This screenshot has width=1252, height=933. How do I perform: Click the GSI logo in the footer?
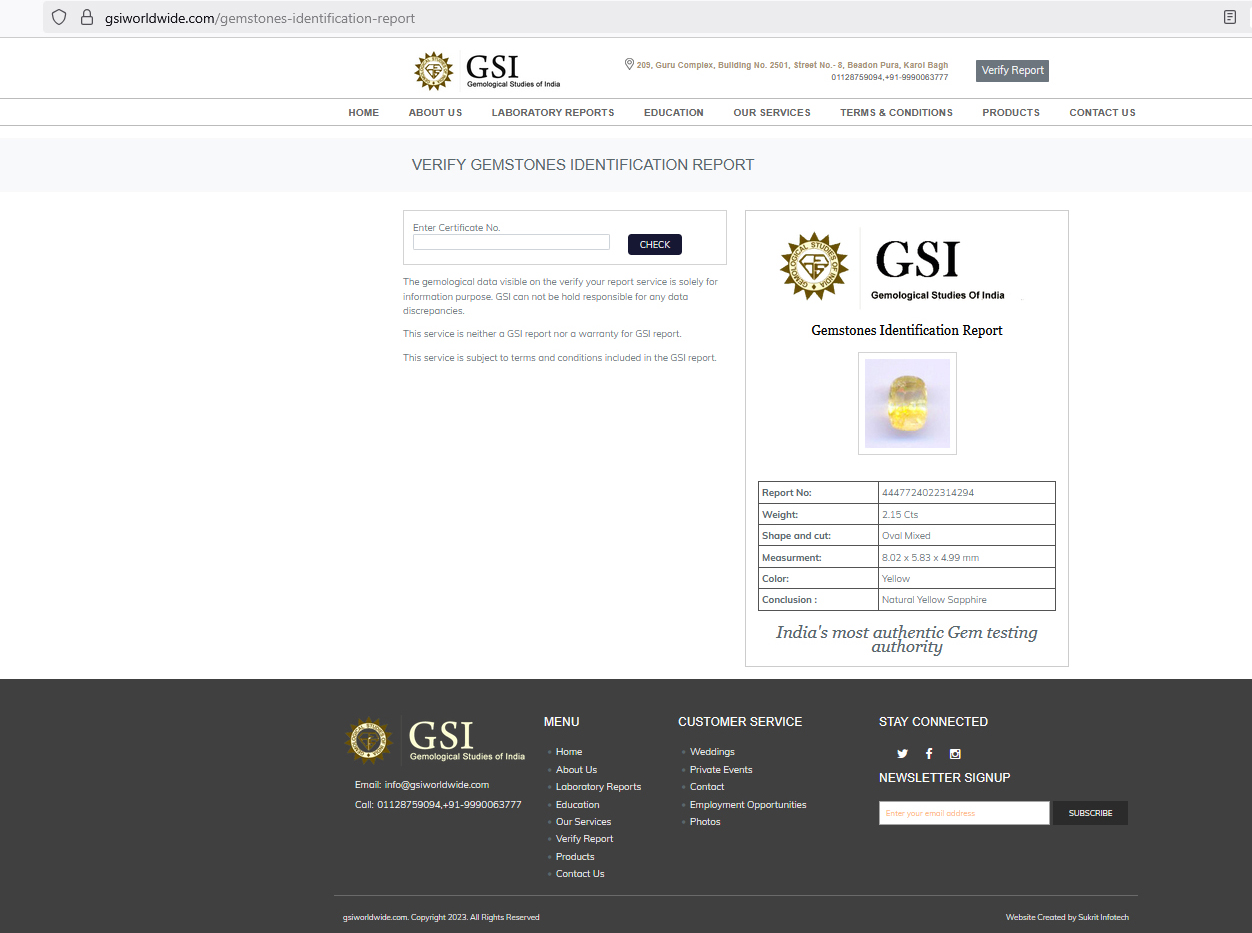click(x=435, y=741)
